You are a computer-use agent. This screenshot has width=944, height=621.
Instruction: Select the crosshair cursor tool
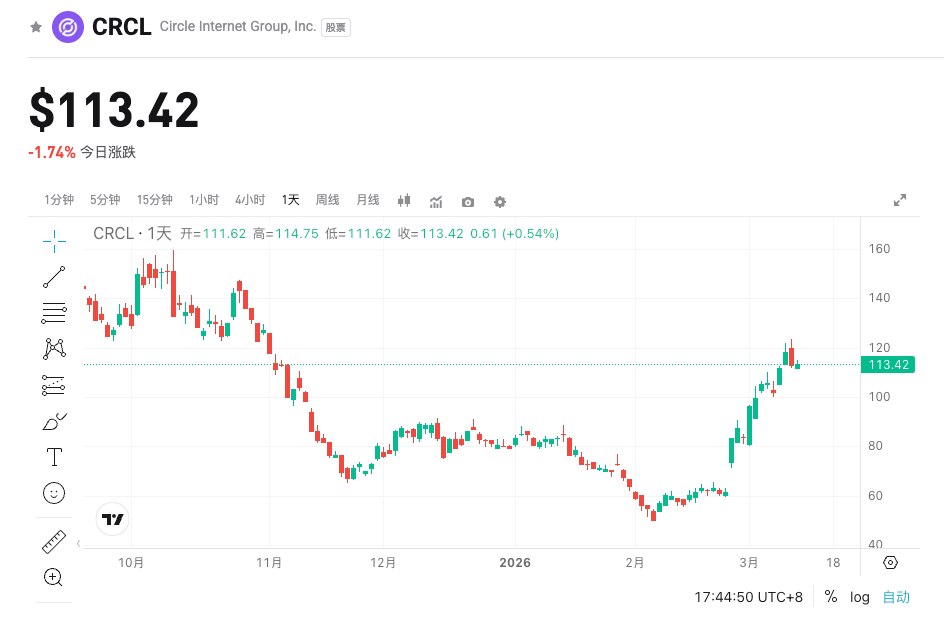pyautogui.click(x=53, y=241)
